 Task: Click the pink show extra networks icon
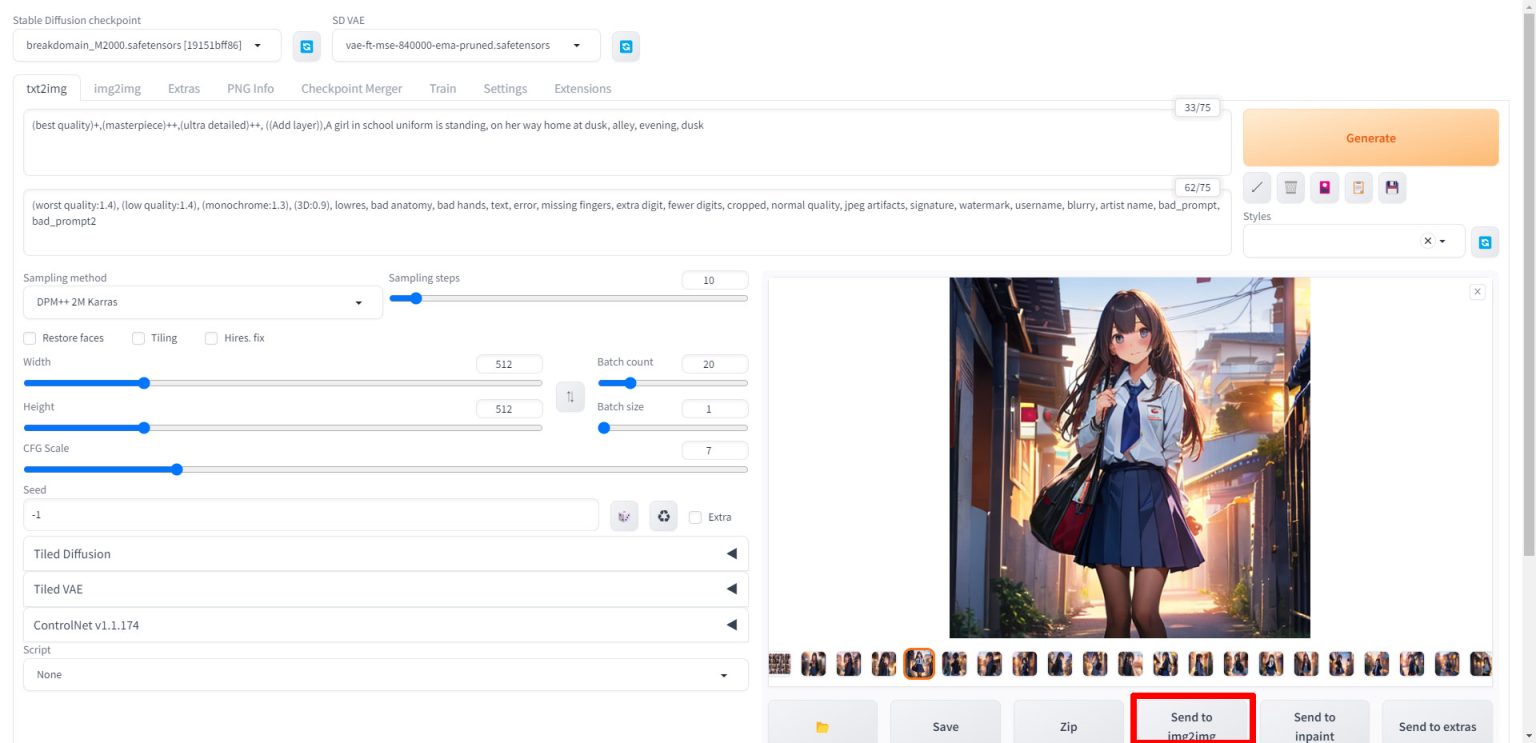(1324, 187)
